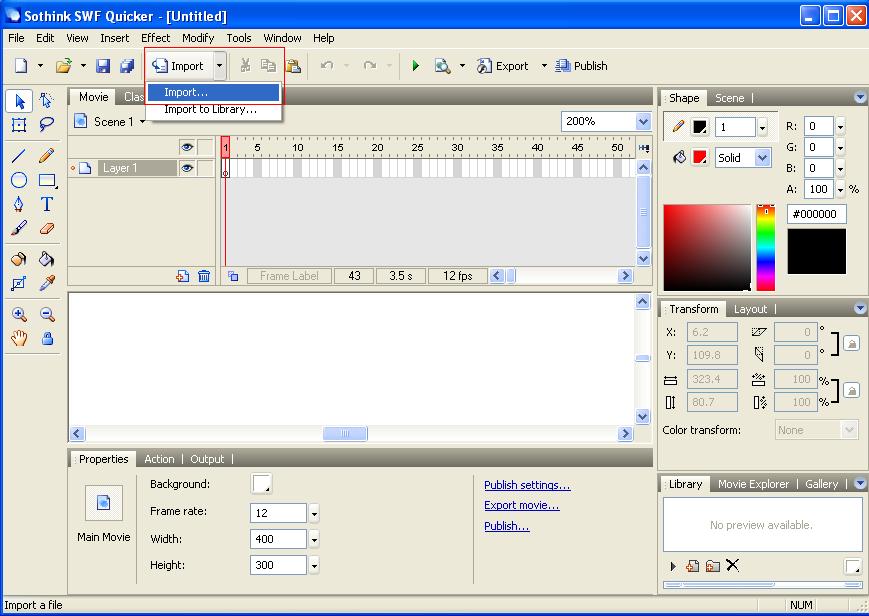Save the movie with floppy icon
This screenshot has width=869, height=616.
point(103,66)
